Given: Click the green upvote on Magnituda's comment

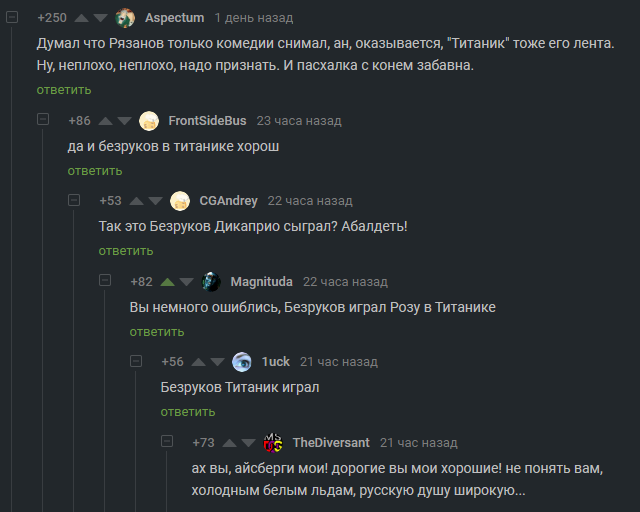Looking at the screenshot, I should [167, 282].
